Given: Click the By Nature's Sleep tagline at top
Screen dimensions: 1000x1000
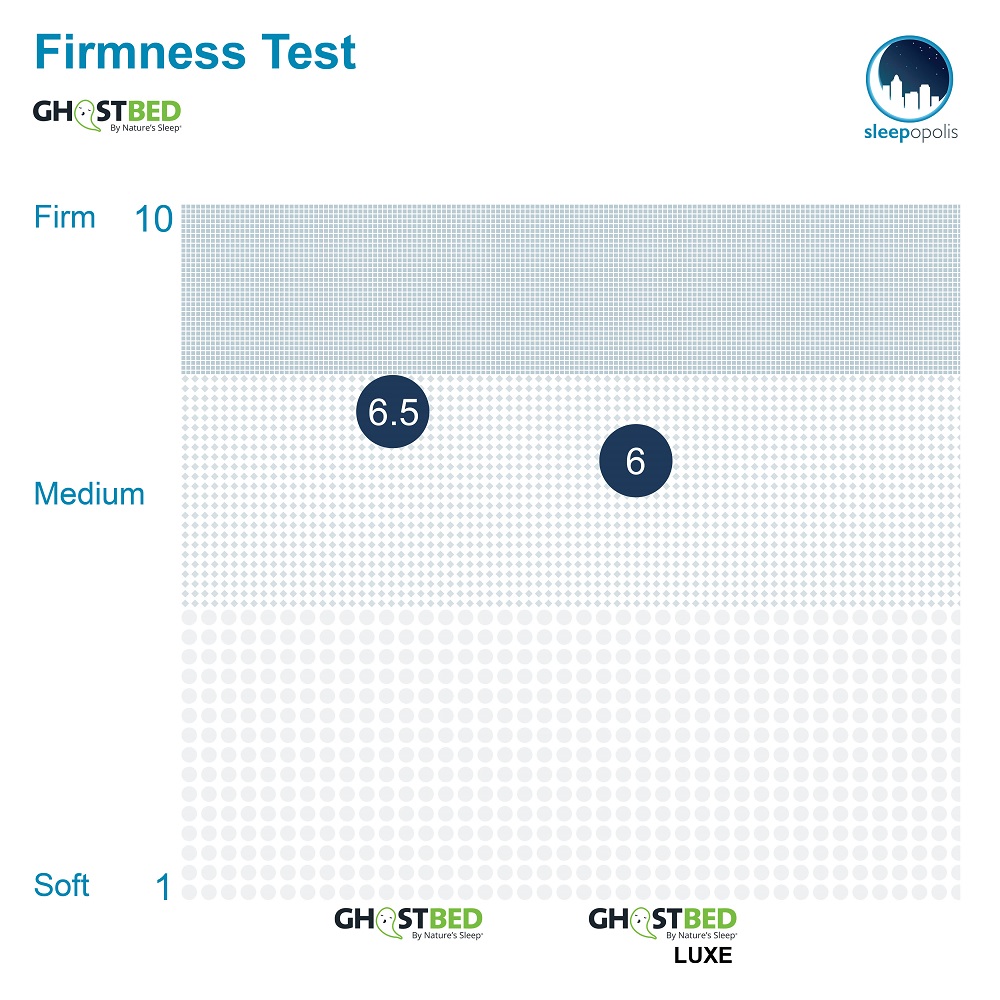Looking at the screenshot, I should point(145,128).
